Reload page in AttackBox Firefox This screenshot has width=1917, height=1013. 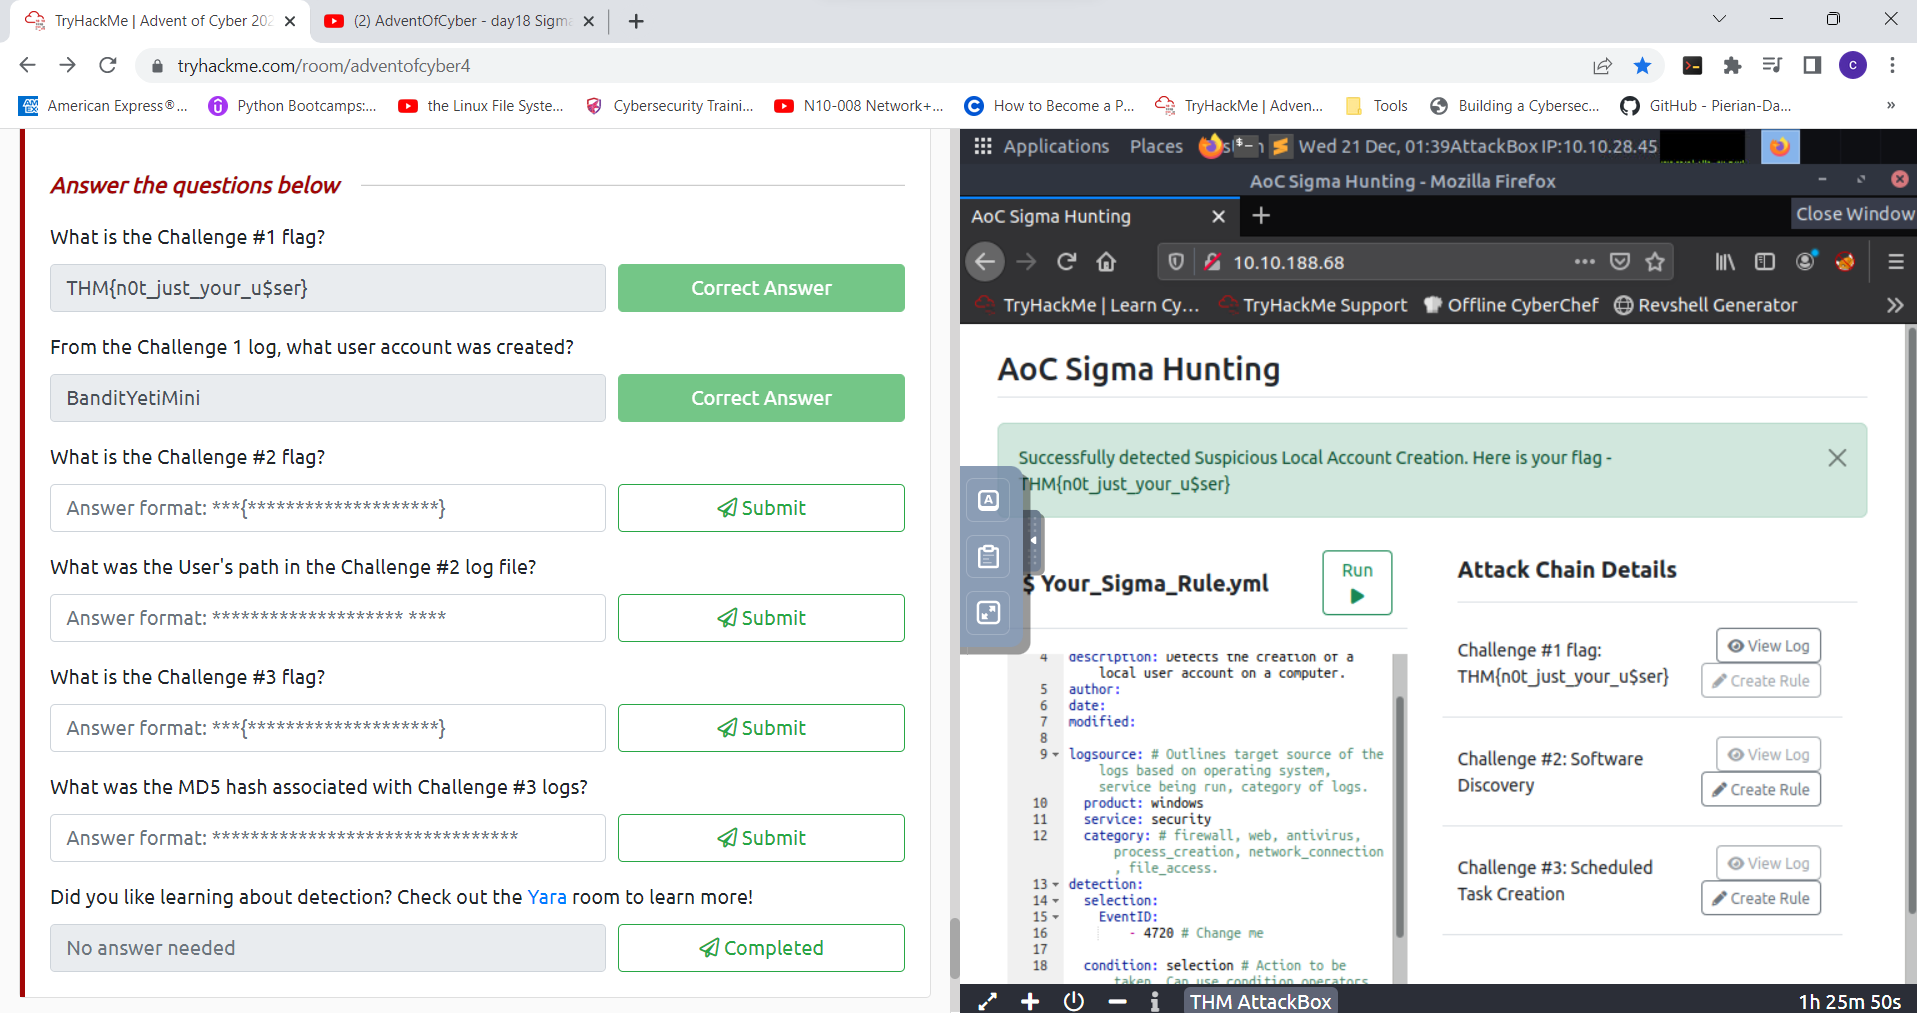click(x=1066, y=262)
